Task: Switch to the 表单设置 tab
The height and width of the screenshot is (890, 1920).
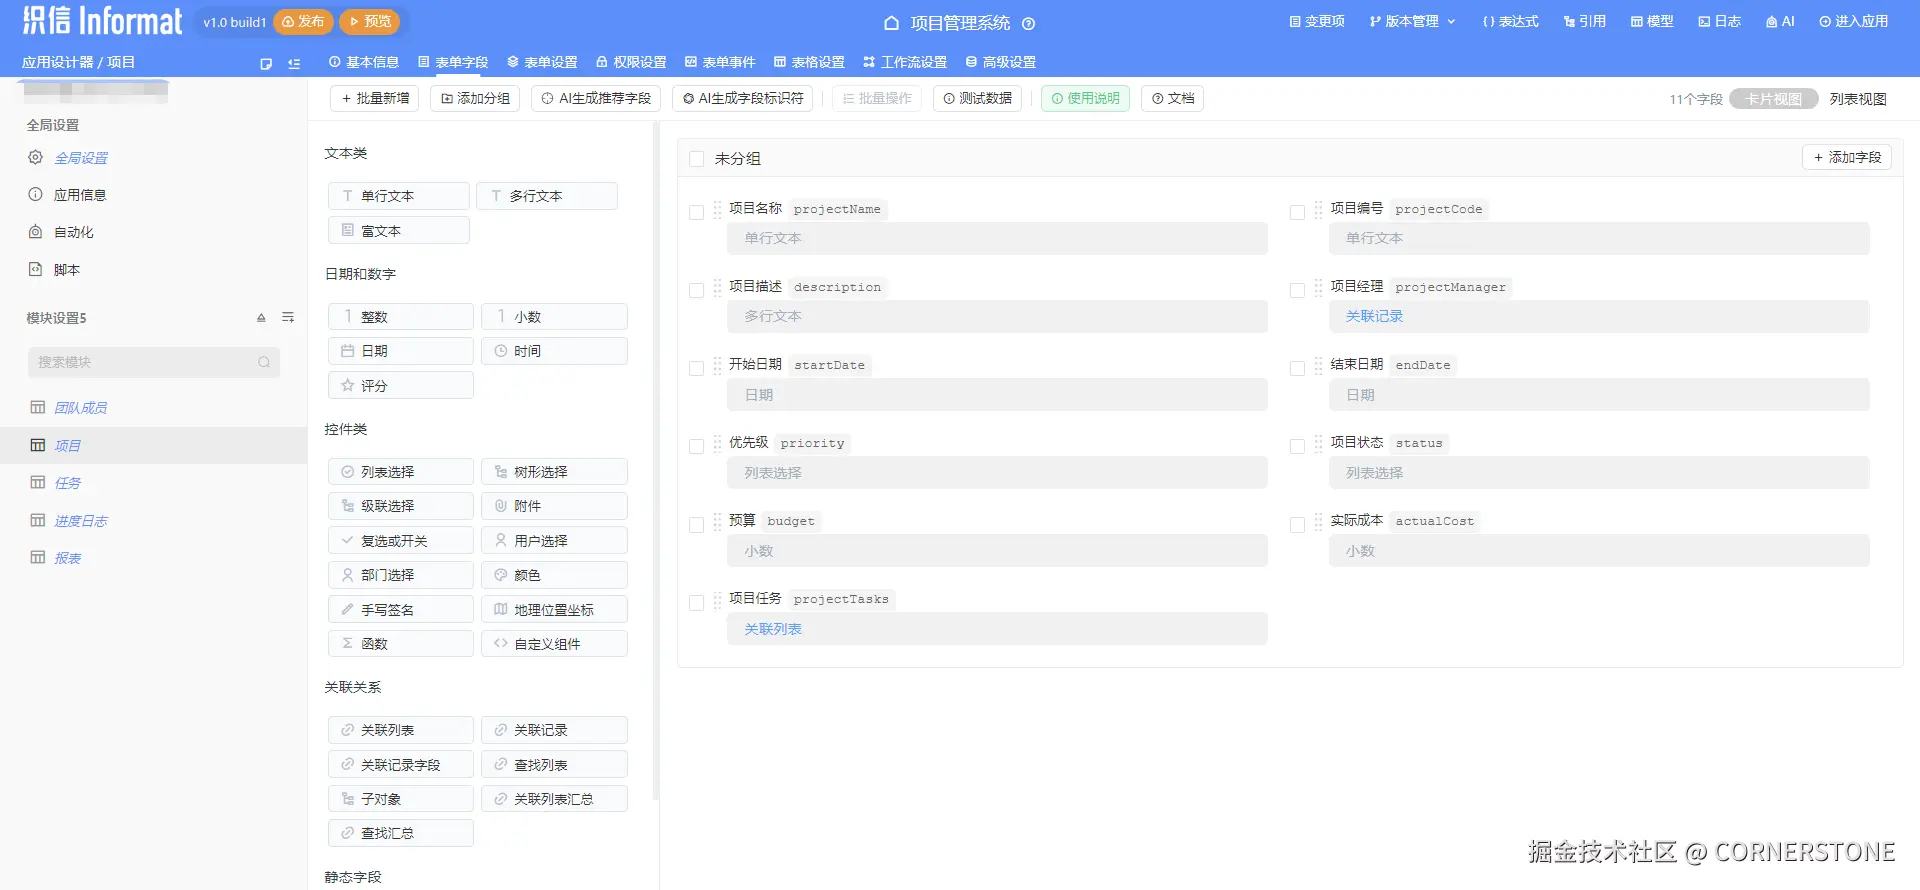Action: (x=542, y=62)
